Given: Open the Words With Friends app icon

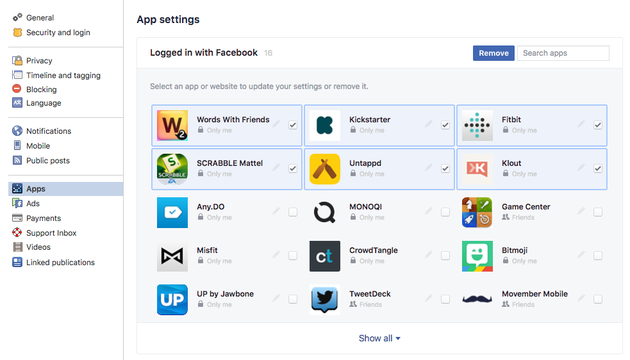Looking at the screenshot, I should pyautogui.click(x=172, y=125).
